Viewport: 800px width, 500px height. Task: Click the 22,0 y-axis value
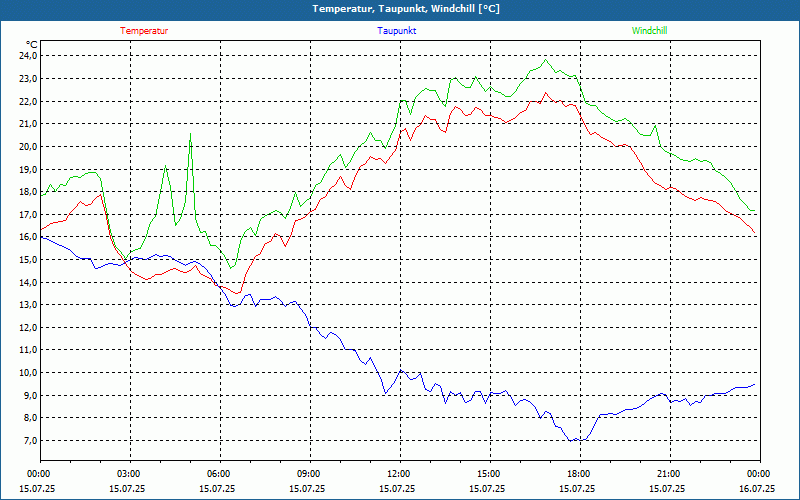tap(29, 101)
